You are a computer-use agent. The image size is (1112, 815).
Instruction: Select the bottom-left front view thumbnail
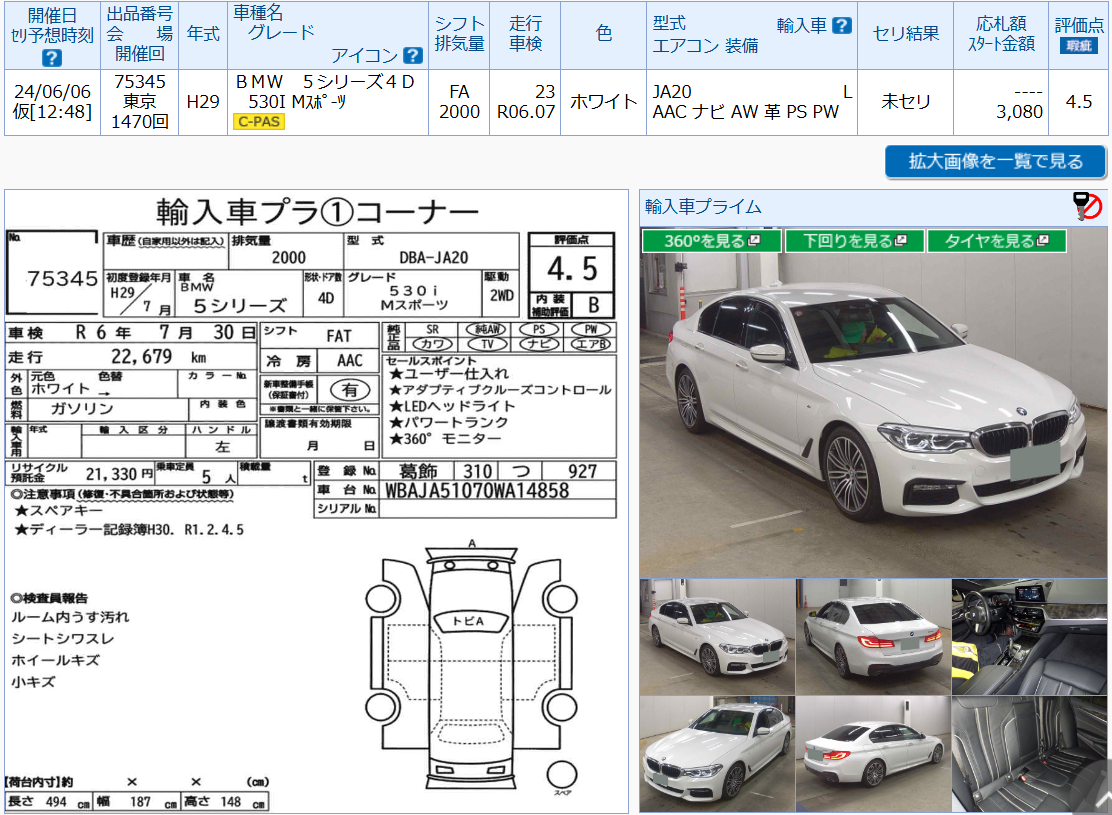(717, 754)
